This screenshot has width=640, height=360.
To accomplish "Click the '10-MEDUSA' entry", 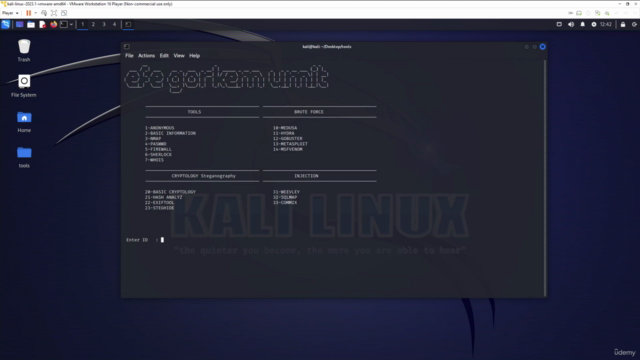I will [285, 128].
